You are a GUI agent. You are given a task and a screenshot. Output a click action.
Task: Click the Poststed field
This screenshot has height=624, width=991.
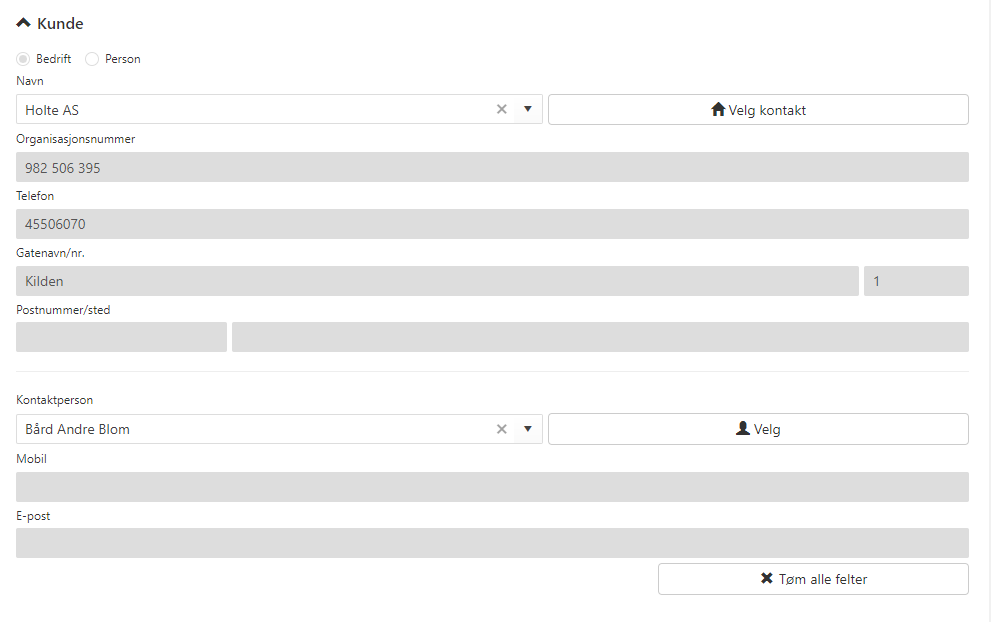click(x=600, y=337)
